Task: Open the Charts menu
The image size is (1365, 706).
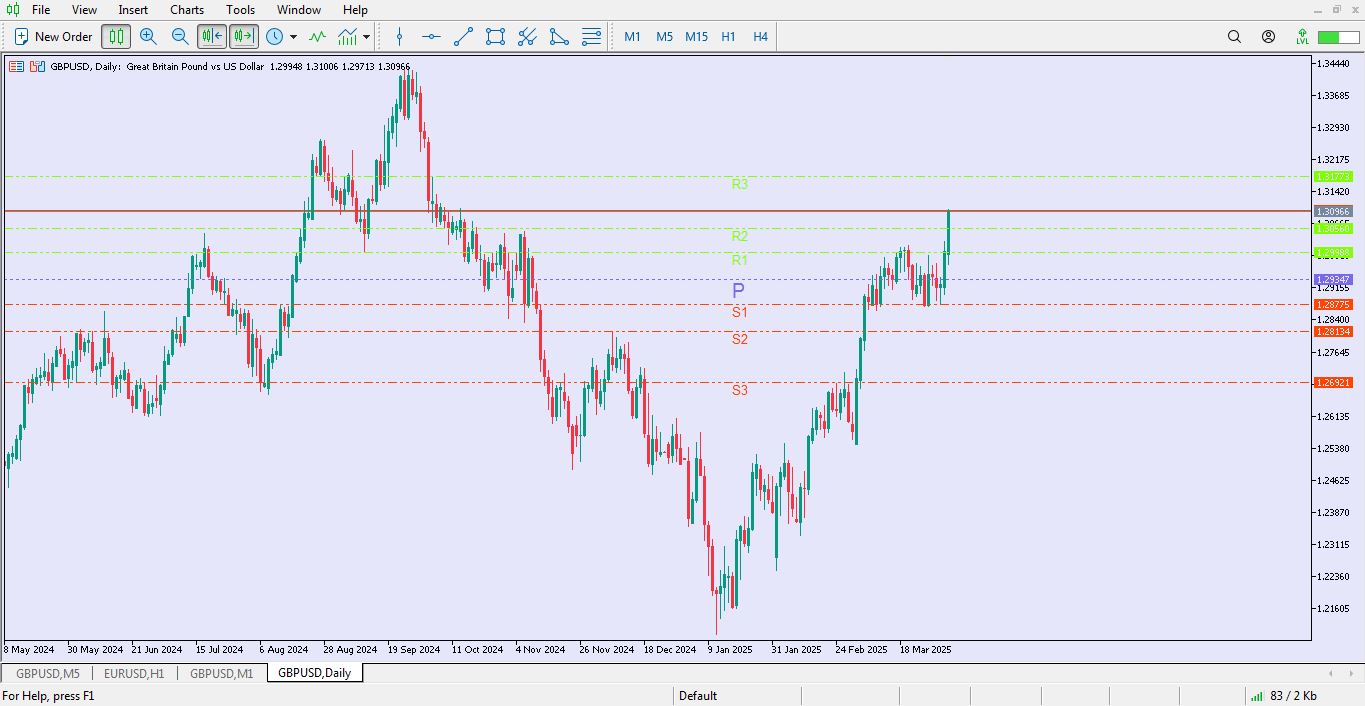Action: coord(187,10)
